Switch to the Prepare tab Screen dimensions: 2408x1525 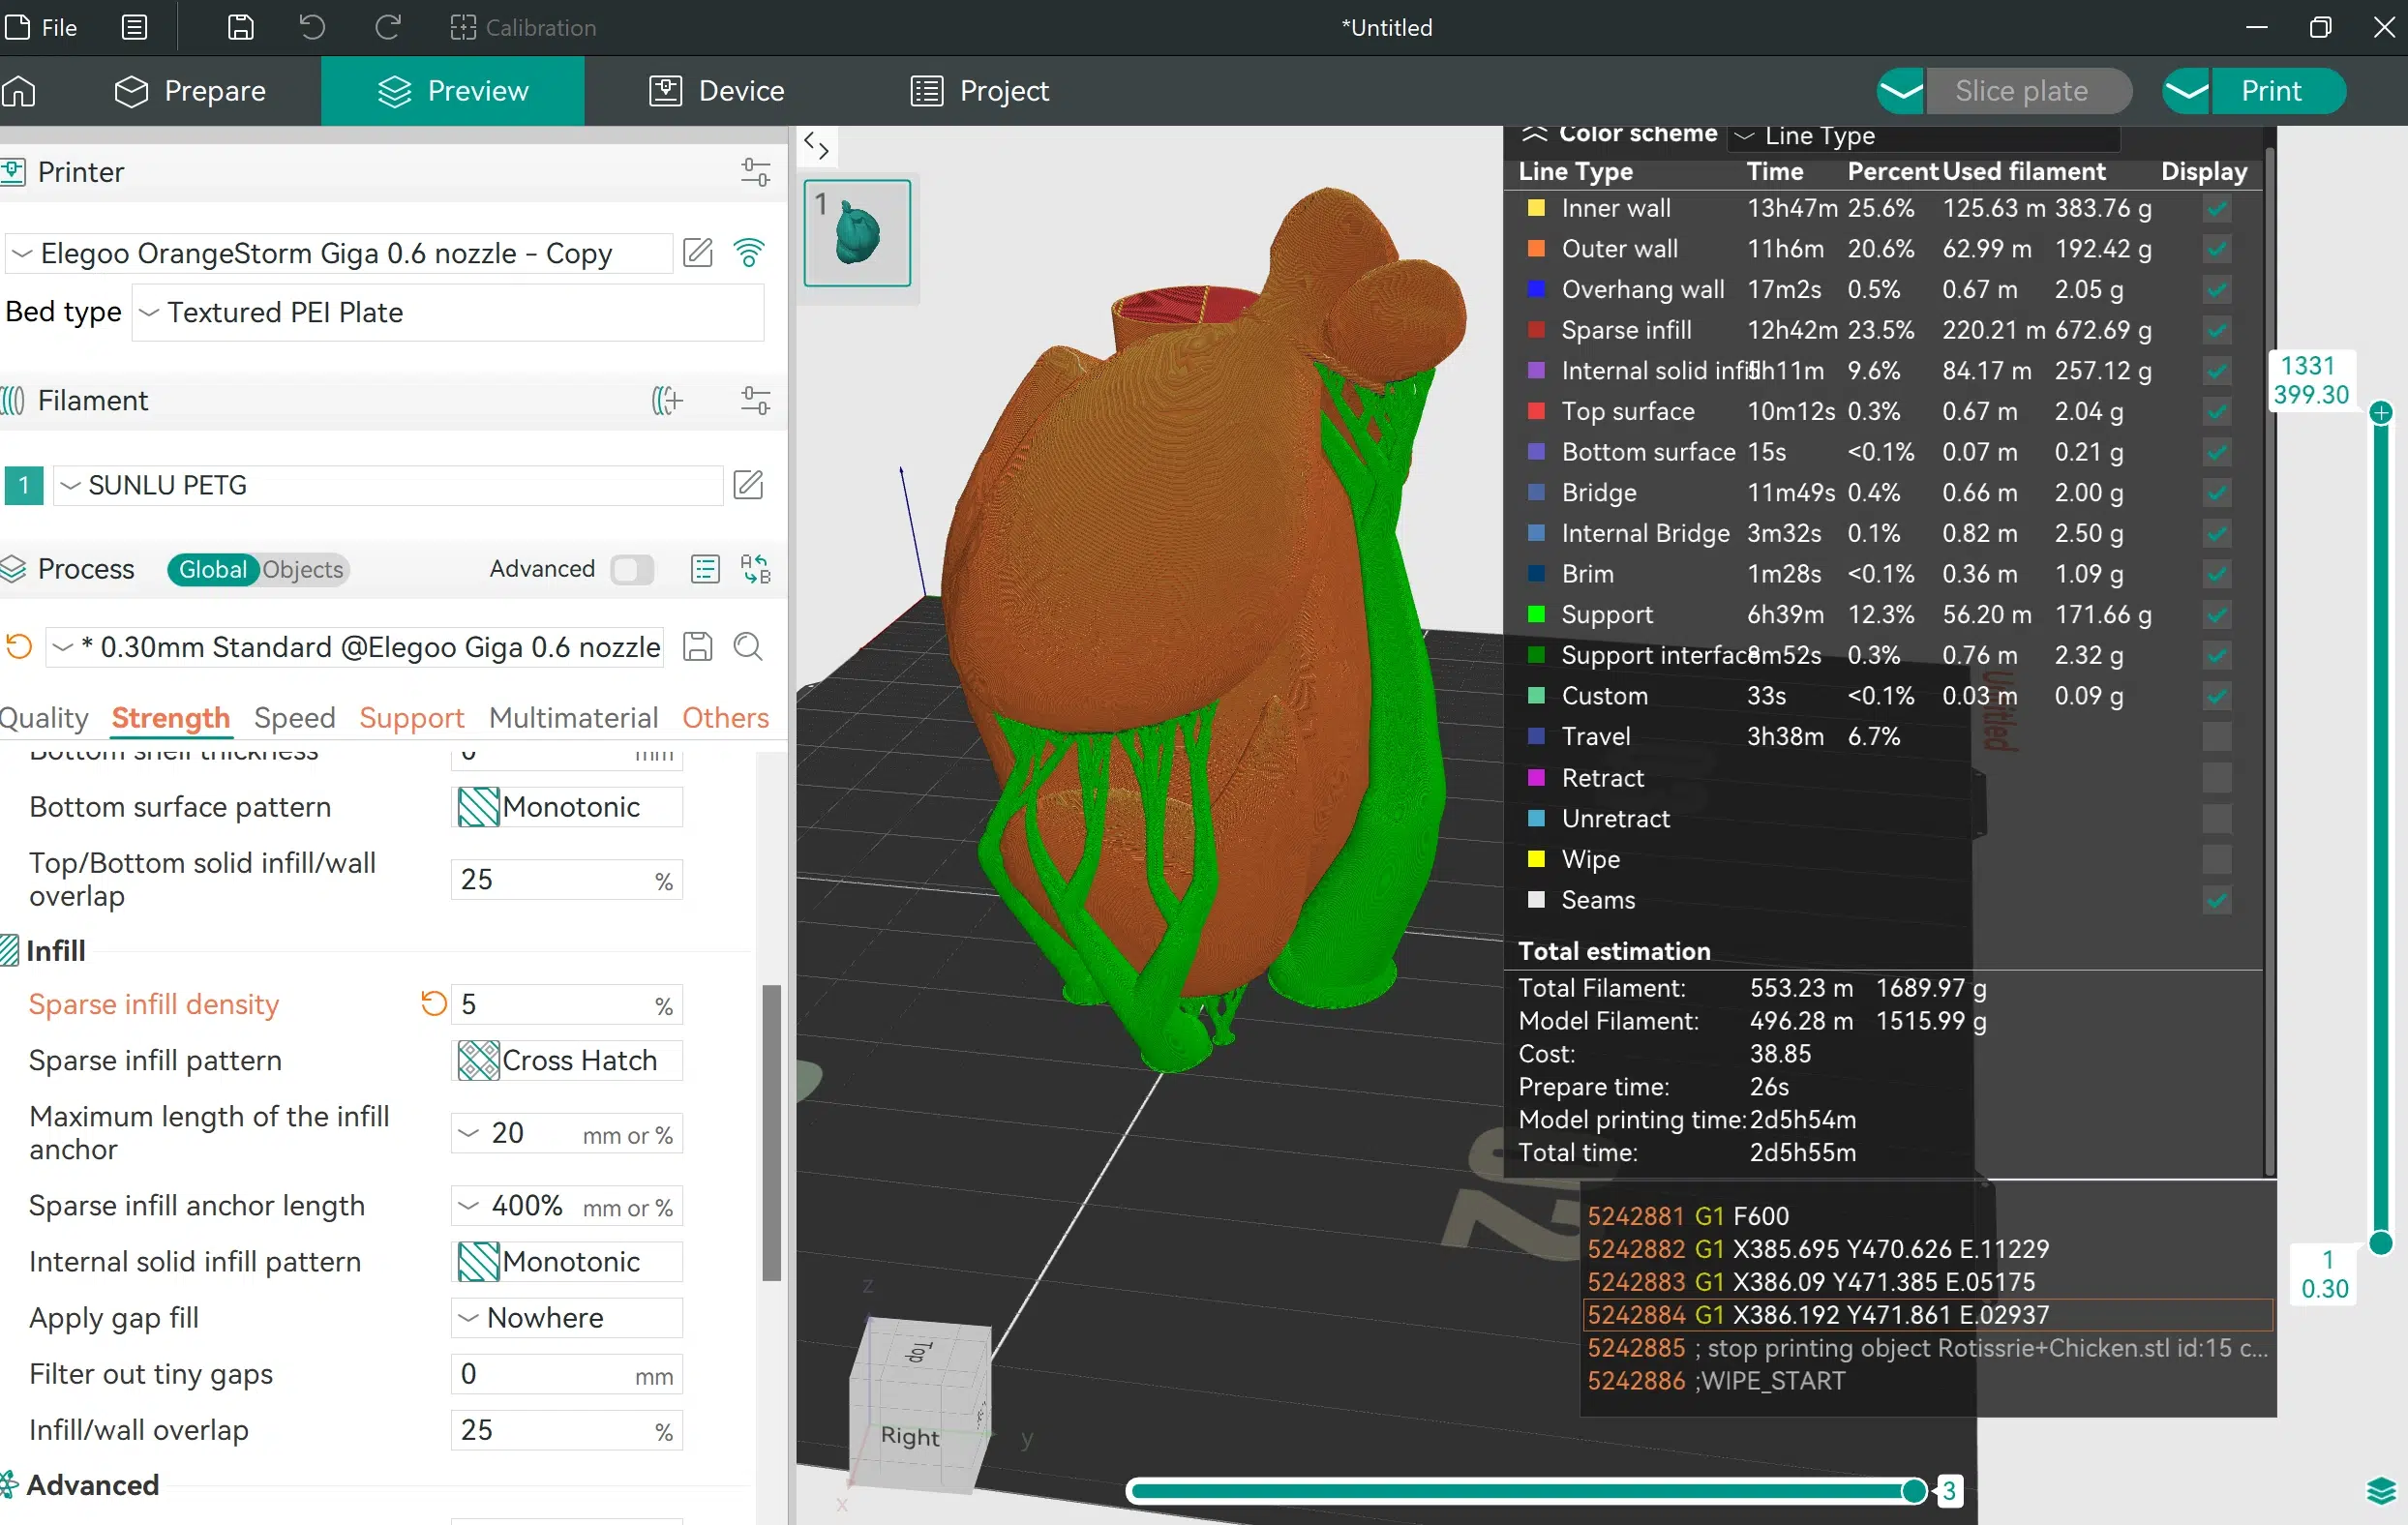190,91
